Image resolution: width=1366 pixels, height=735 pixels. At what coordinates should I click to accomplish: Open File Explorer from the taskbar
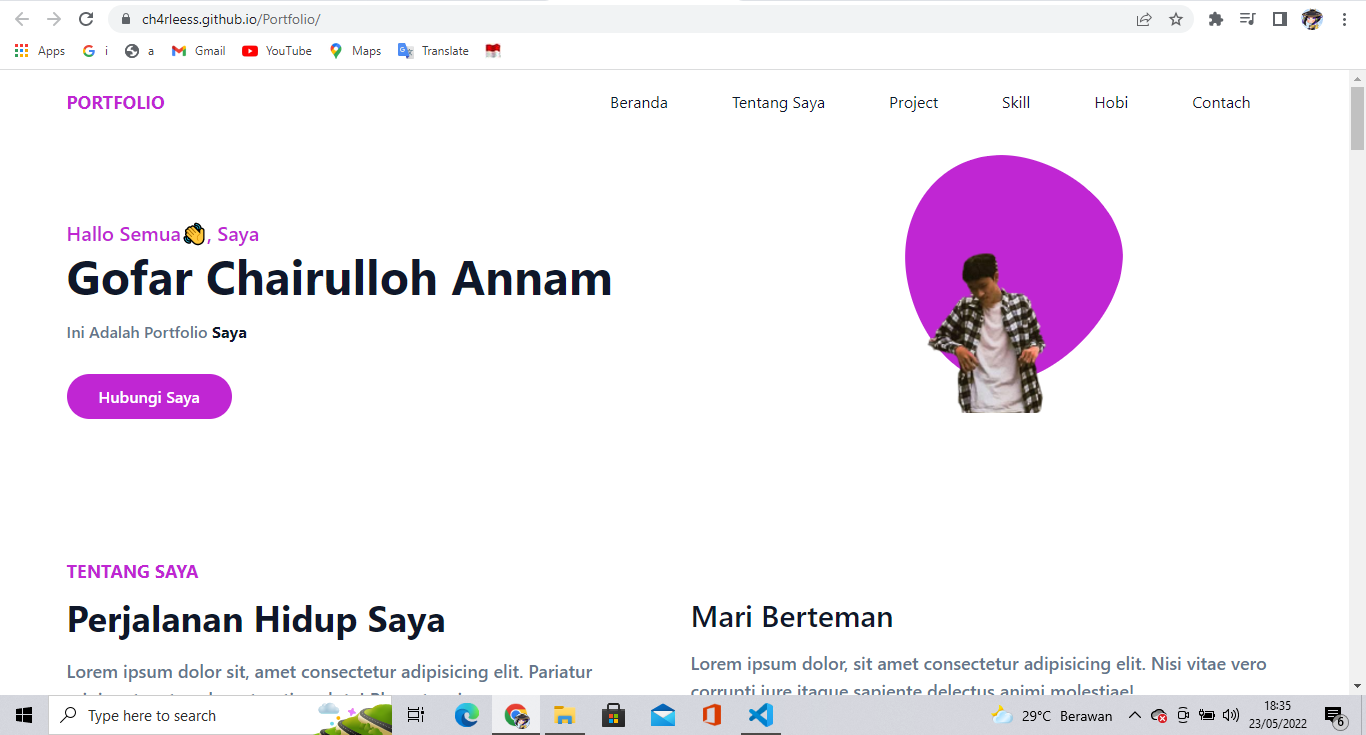click(x=565, y=715)
